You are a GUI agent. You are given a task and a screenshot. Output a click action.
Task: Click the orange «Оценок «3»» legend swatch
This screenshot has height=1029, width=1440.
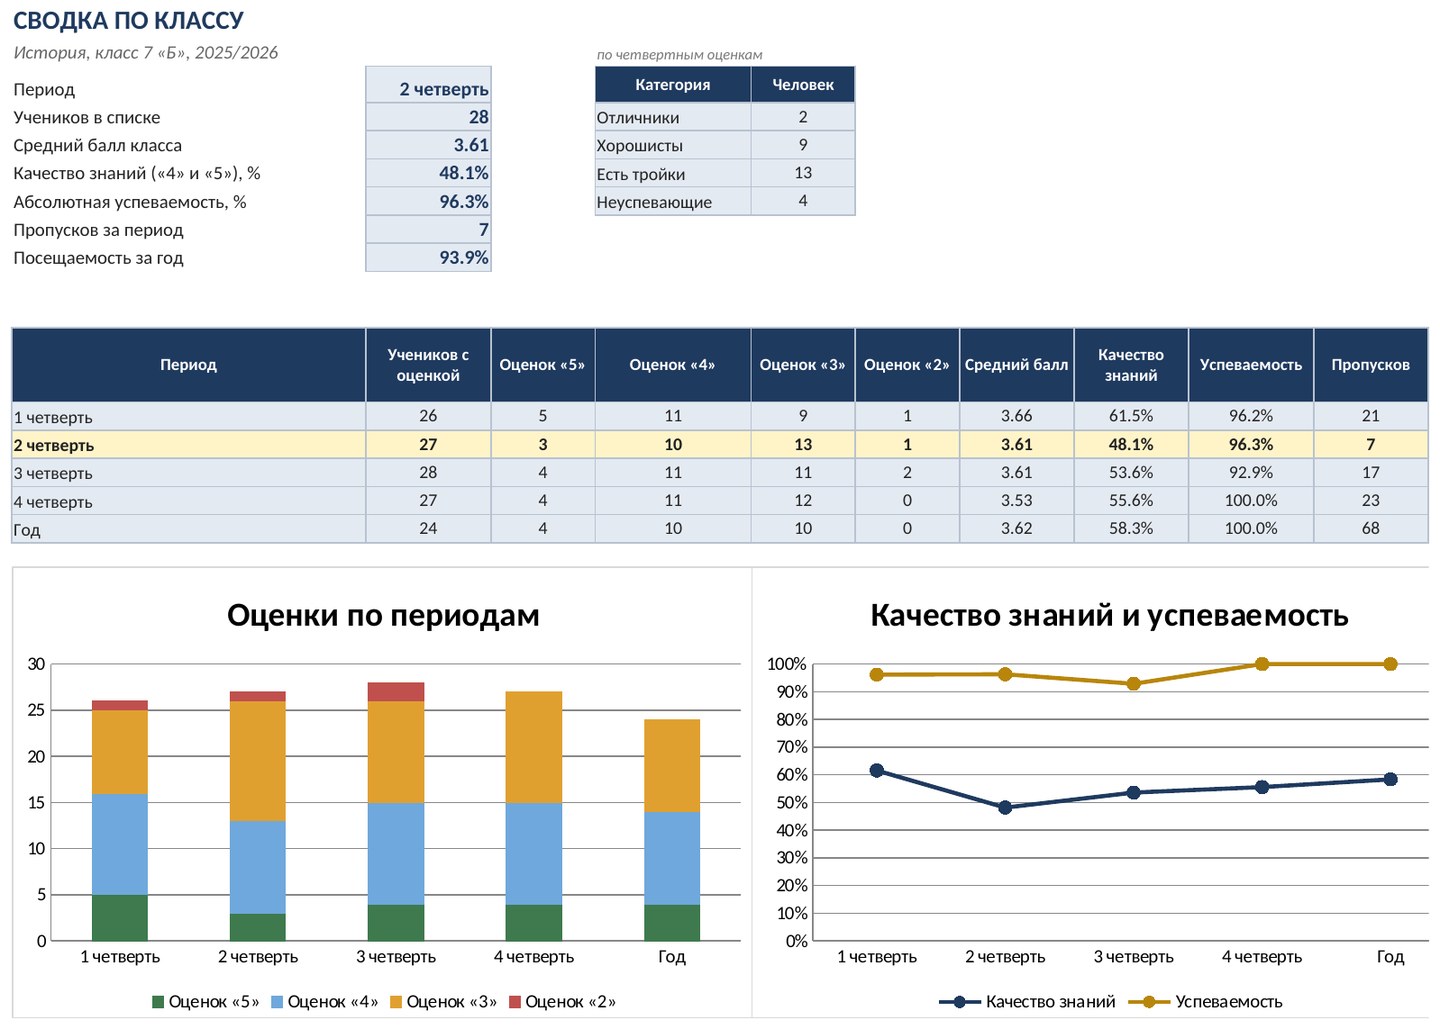click(x=396, y=1001)
